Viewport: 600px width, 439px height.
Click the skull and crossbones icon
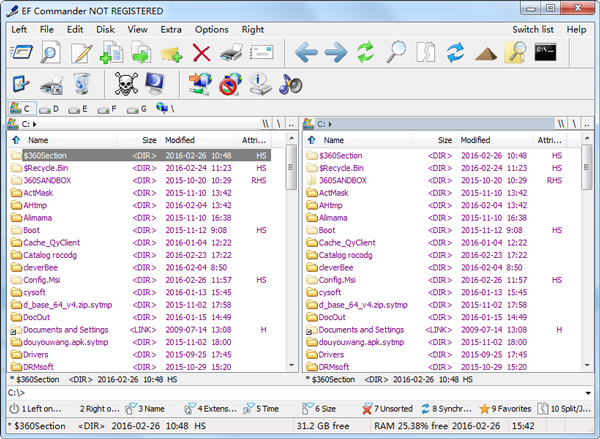point(126,84)
